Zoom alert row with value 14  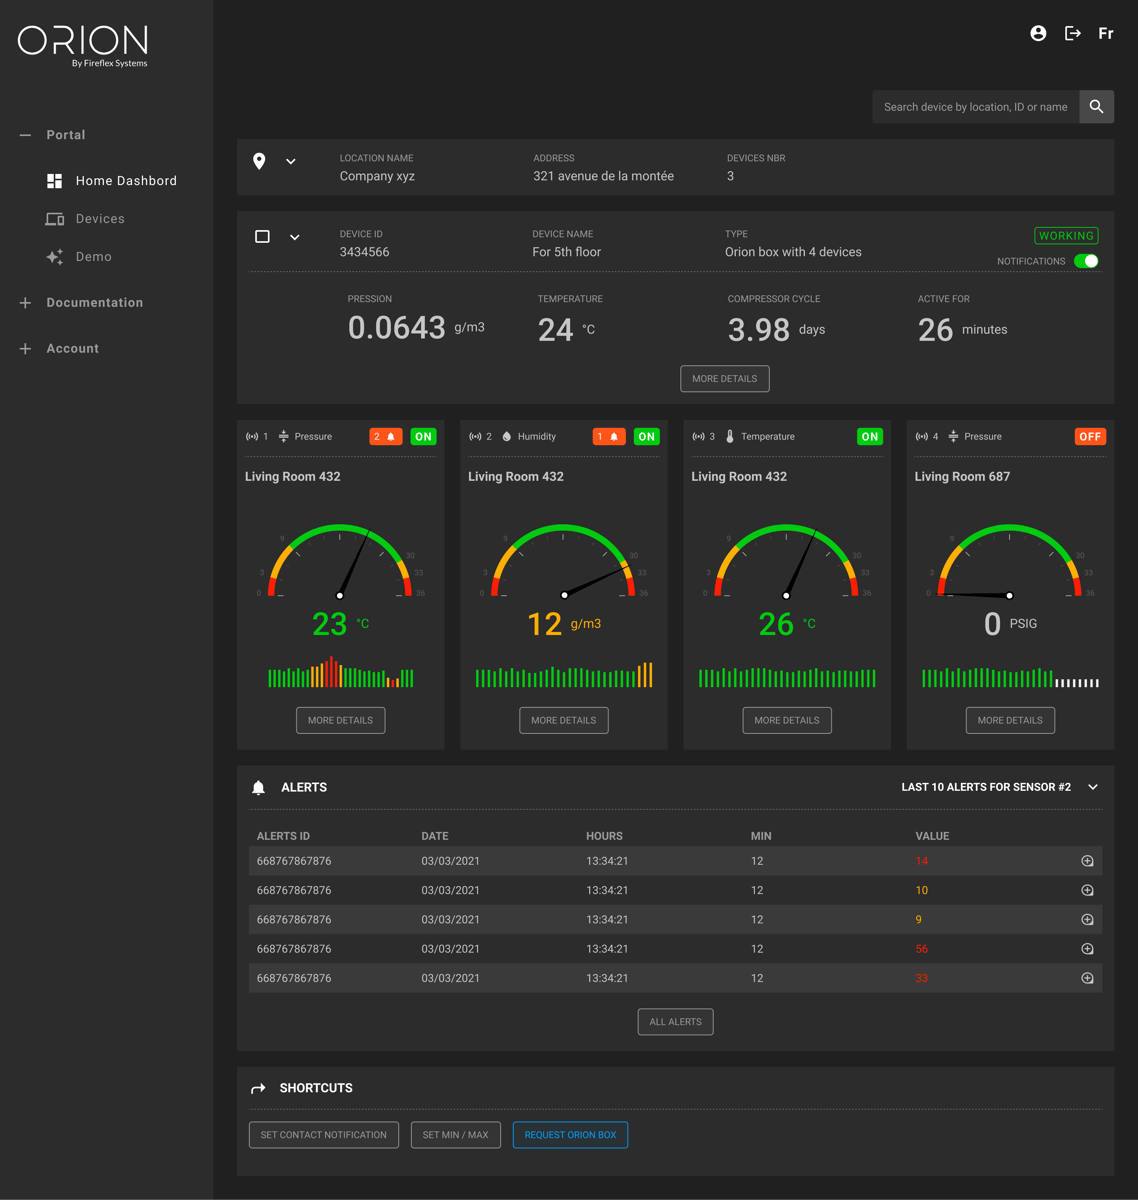coord(1087,861)
